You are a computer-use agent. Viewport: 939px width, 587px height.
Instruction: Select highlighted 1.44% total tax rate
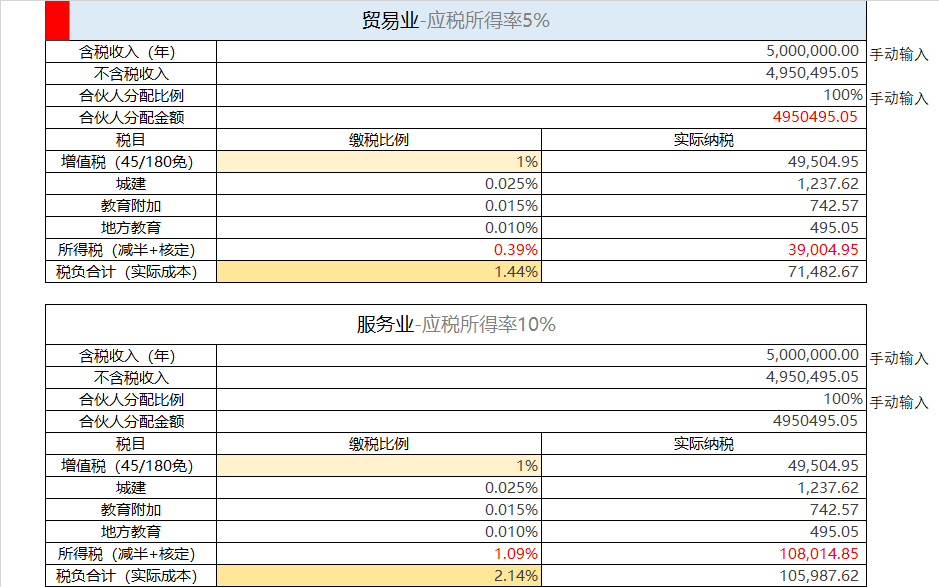point(379,271)
